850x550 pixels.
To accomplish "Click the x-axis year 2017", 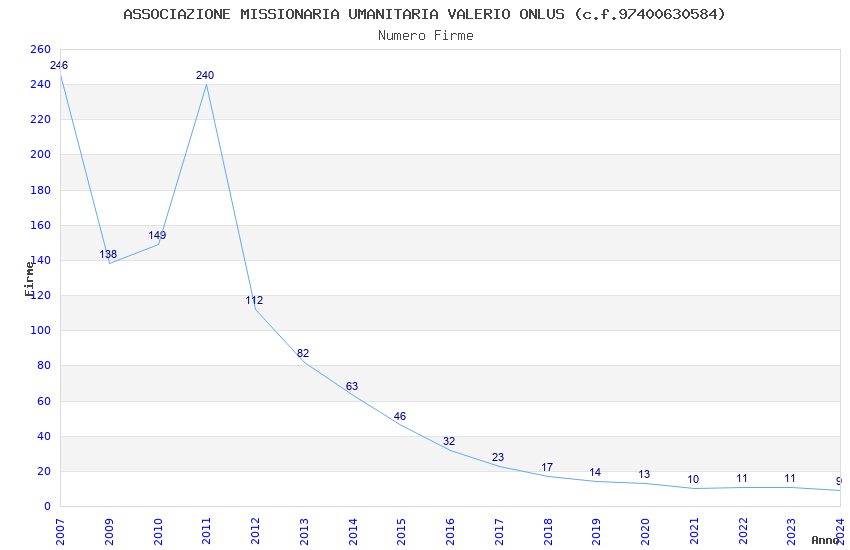I will [x=499, y=532].
